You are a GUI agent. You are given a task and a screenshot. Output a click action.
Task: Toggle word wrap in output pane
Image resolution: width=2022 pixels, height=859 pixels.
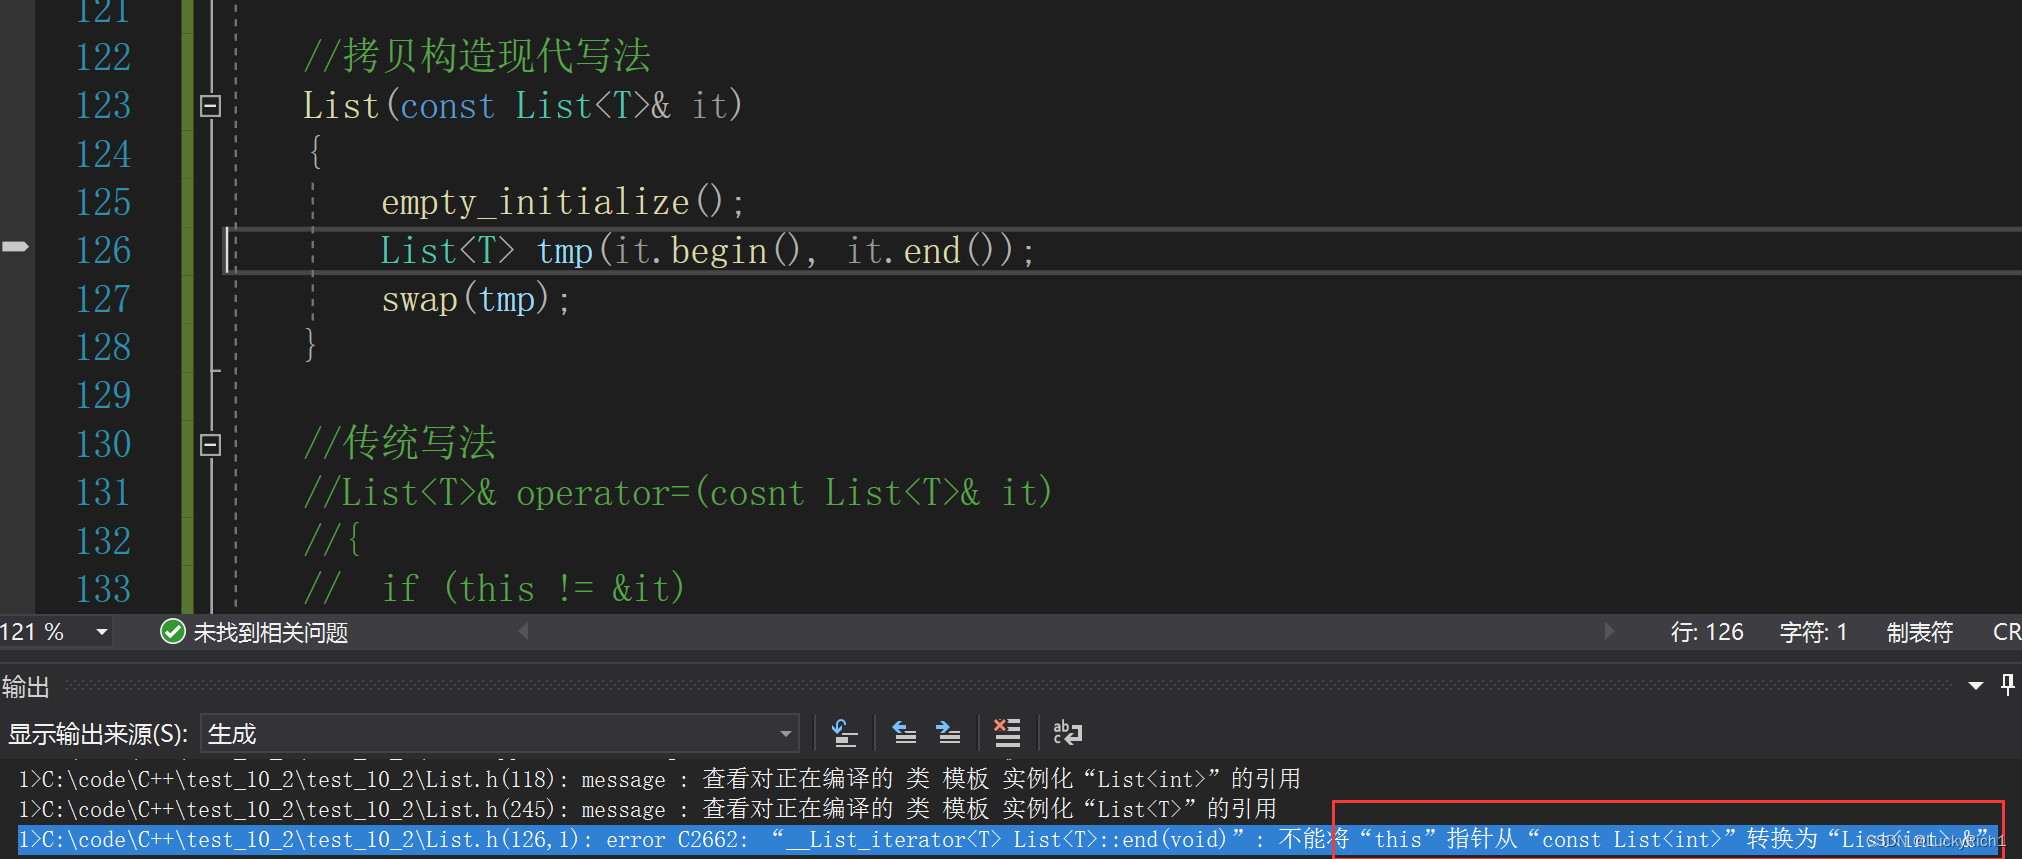point(1067,733)
